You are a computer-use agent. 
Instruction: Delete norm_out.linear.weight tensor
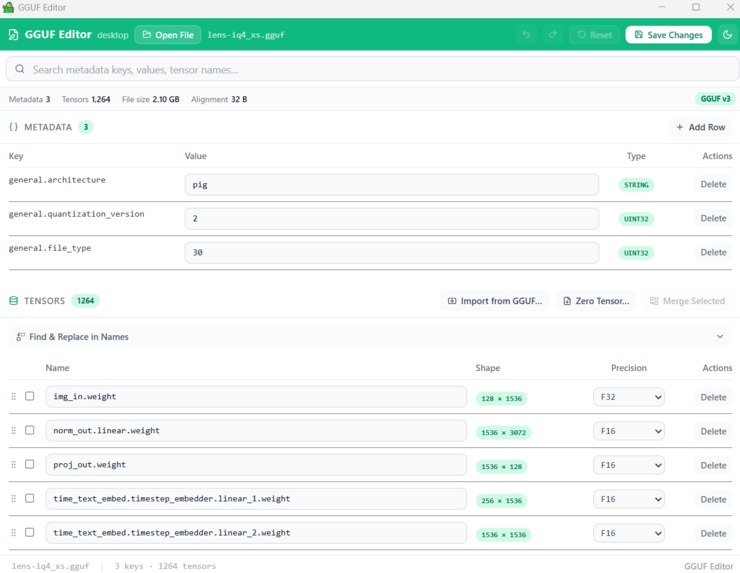click(713, 431)
